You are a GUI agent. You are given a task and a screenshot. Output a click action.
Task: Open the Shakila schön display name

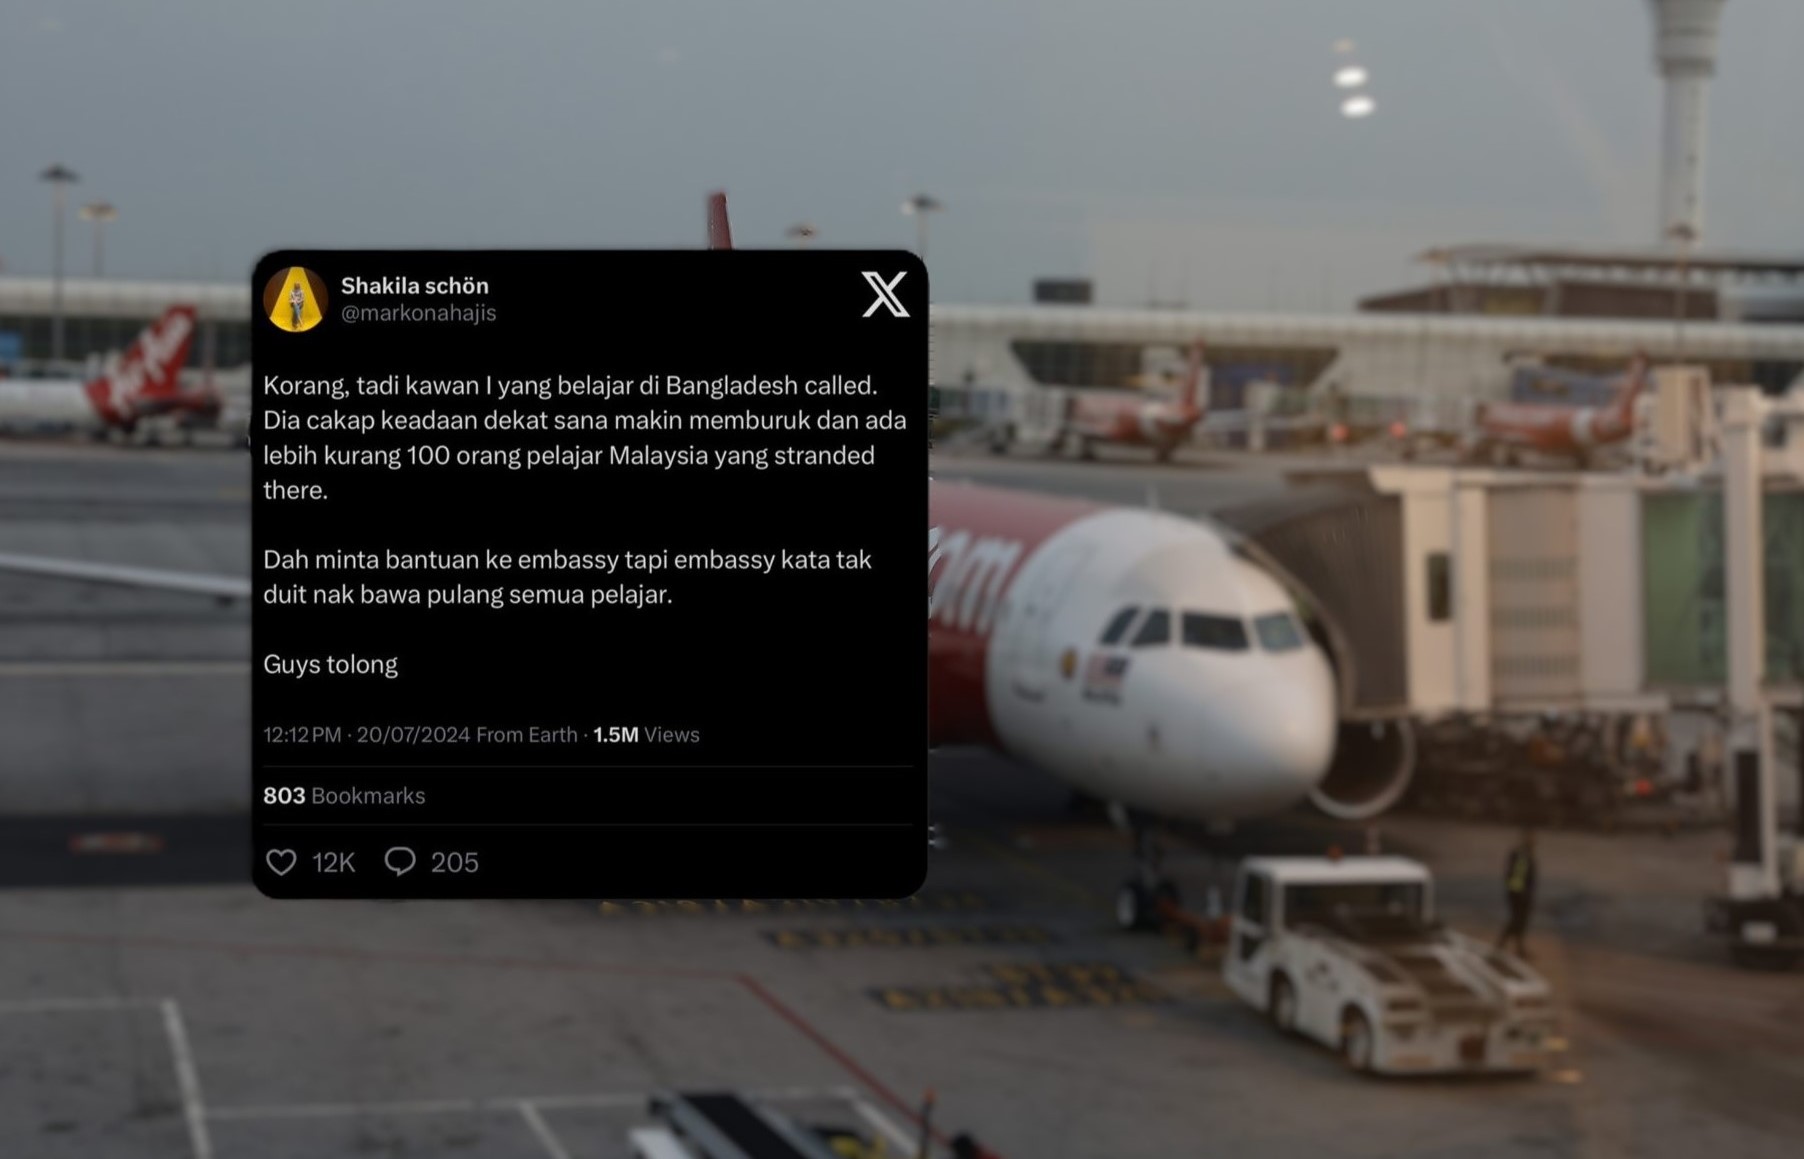pyautogui.click(x=415, y=285)
